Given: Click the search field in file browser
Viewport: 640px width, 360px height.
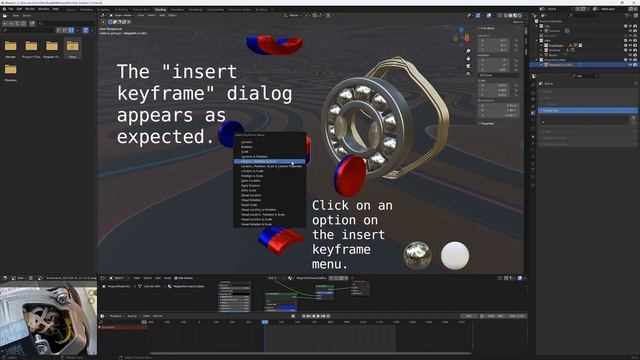Looking at the screenshot, I should tap(29, 30).
